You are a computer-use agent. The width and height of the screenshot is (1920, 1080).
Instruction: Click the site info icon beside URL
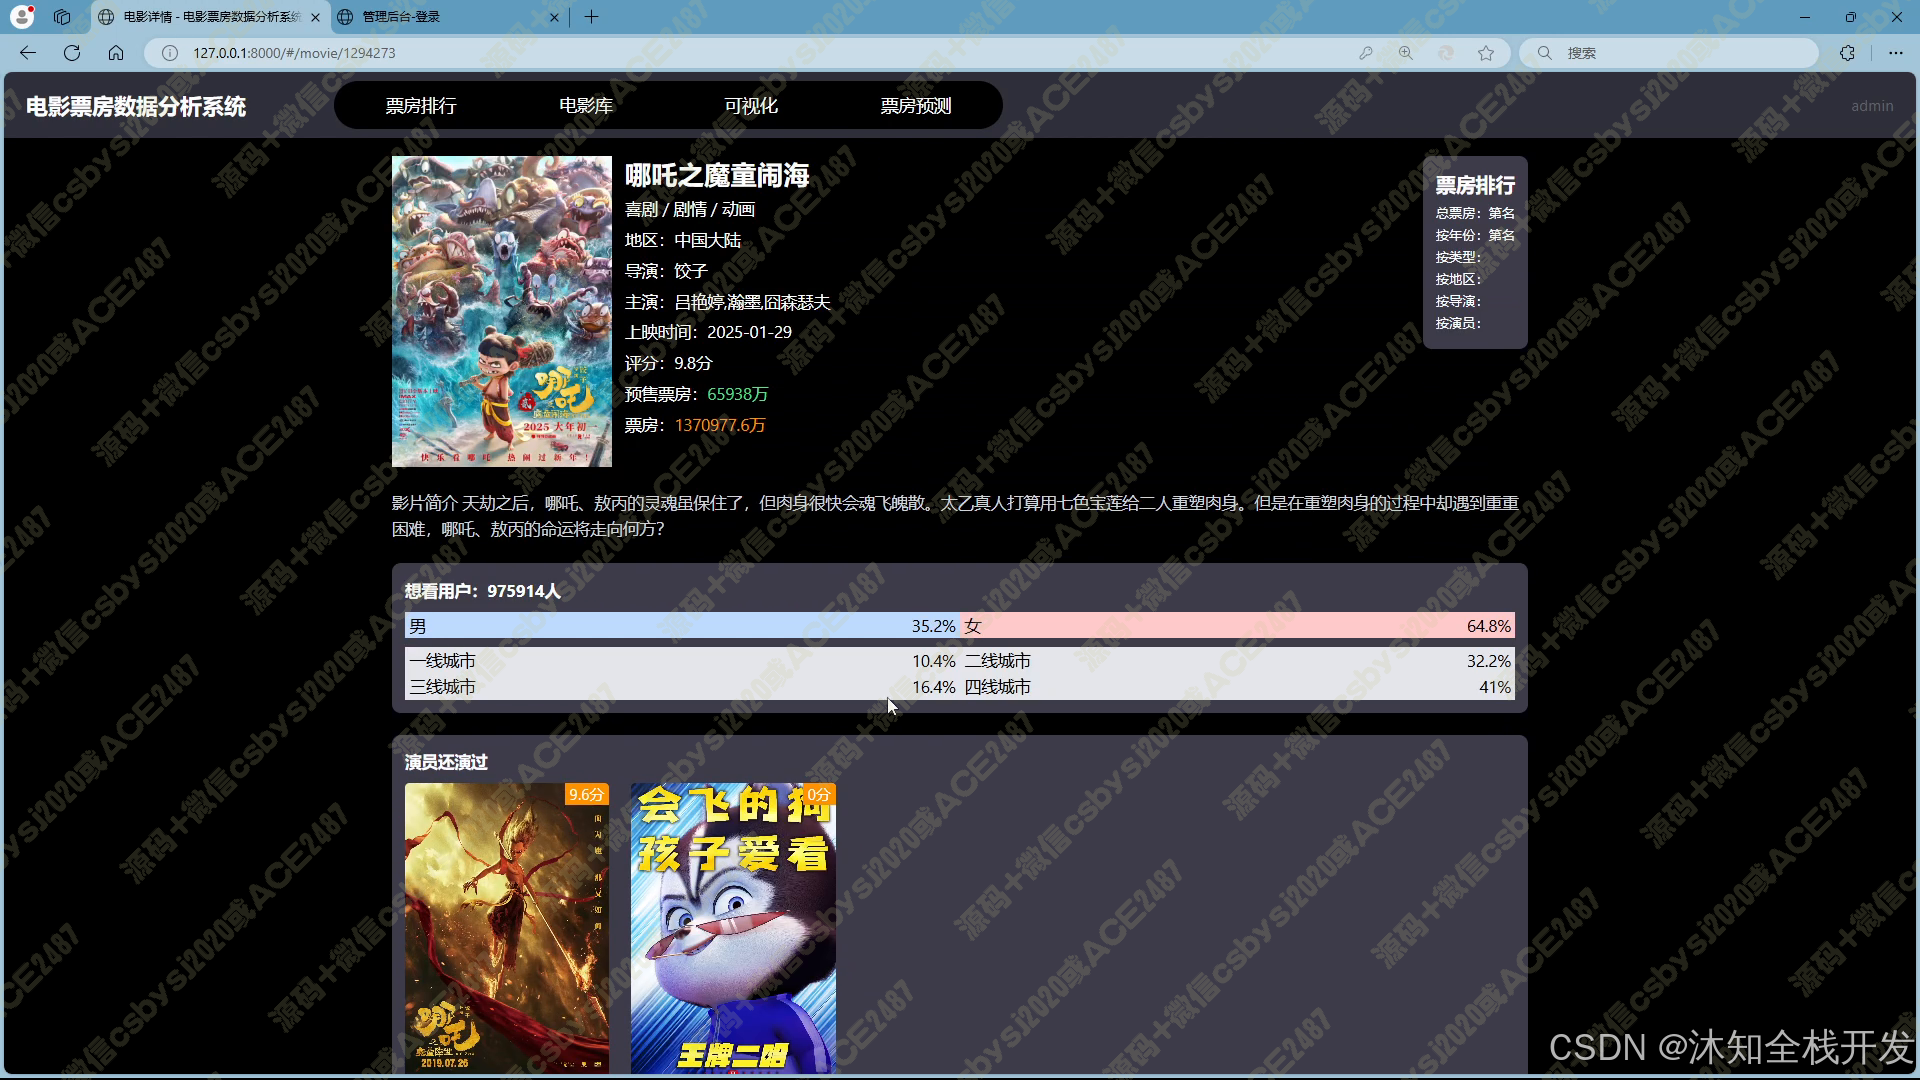tap(170, 53)
